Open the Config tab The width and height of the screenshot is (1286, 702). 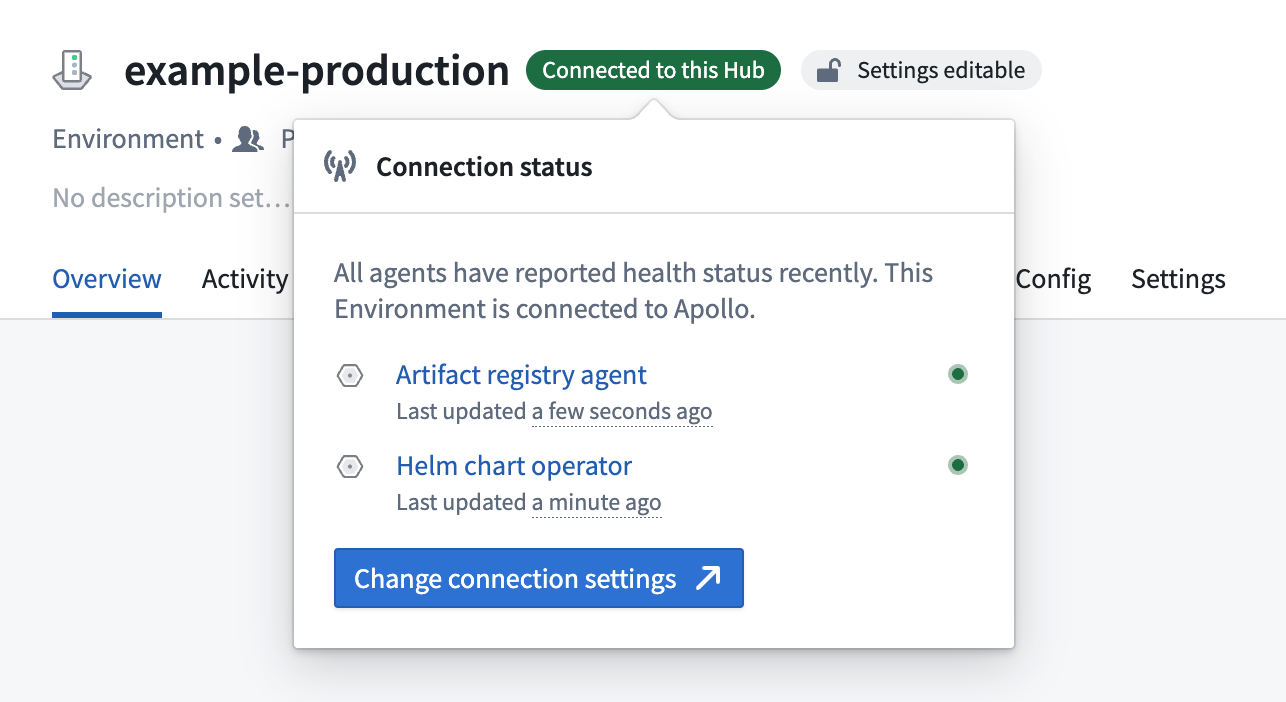(1052, 279)
